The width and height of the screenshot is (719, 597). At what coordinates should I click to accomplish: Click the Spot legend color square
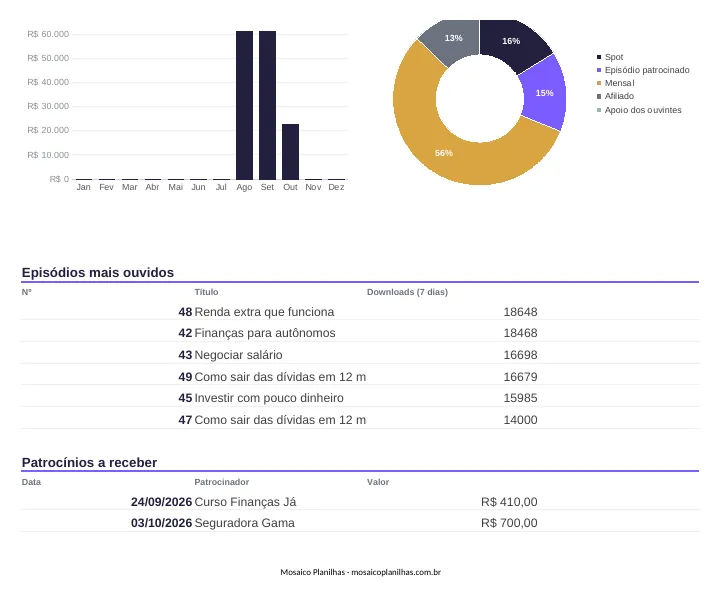[599, 57]
